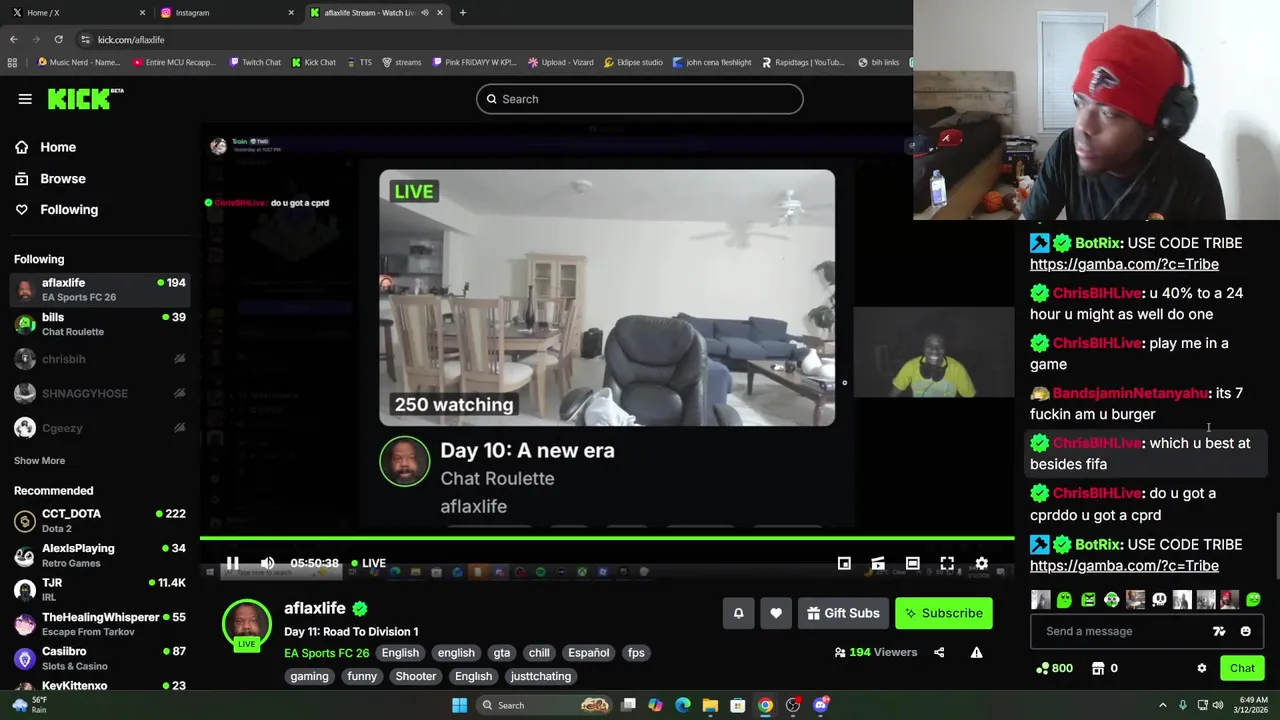Show hidden system tray icons
Image resolution: width=1280 pixels, height=720 pixels.
(1162, 705)
